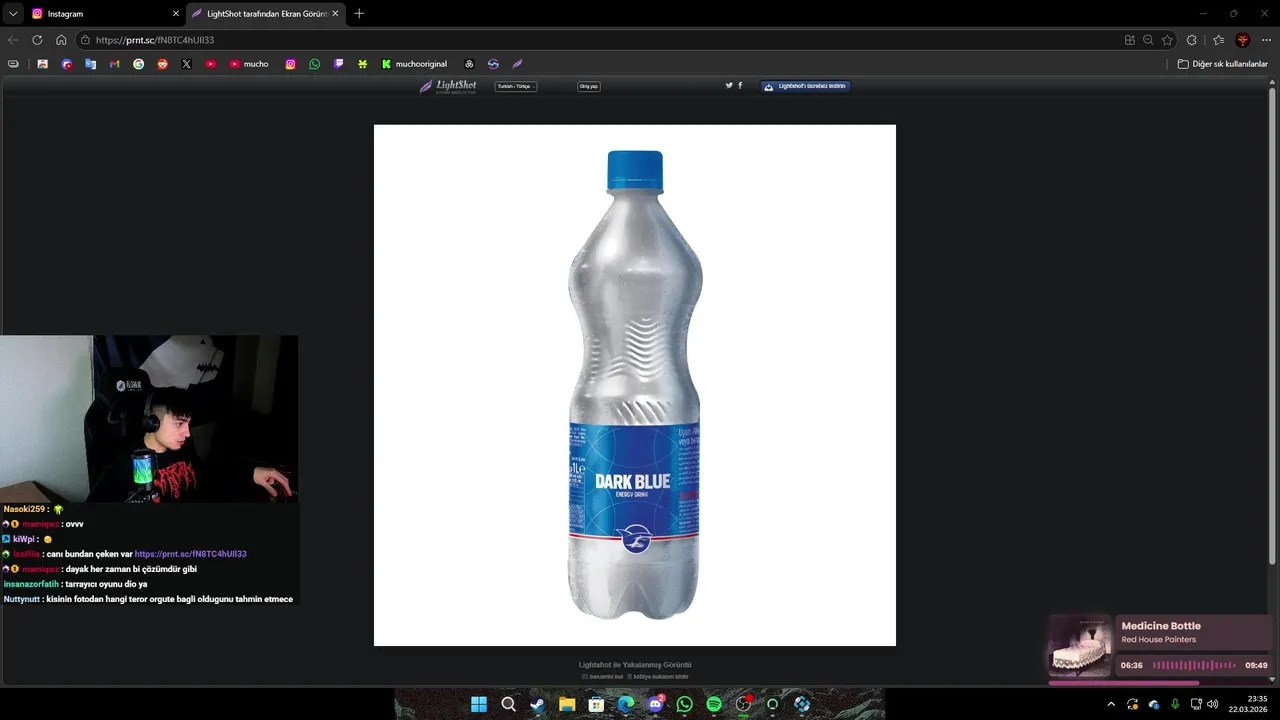Open Discord from the taskbar

tap(655, 704)
